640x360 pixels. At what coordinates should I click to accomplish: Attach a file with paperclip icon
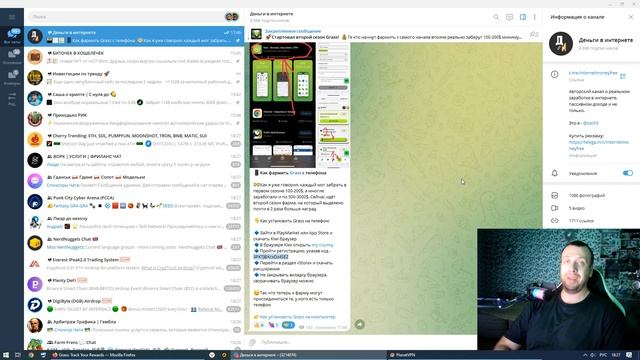pos(253,342)
